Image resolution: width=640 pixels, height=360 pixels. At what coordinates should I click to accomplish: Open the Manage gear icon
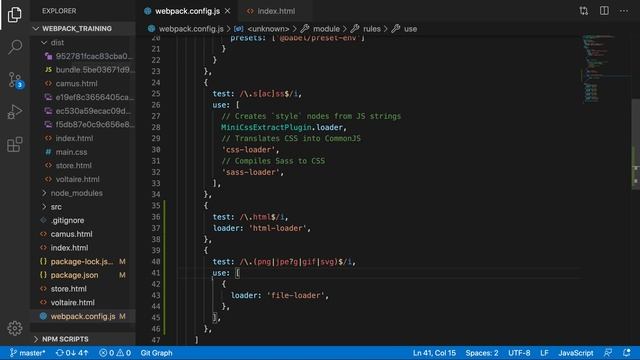pyautogui.click(x=15, y=328)
